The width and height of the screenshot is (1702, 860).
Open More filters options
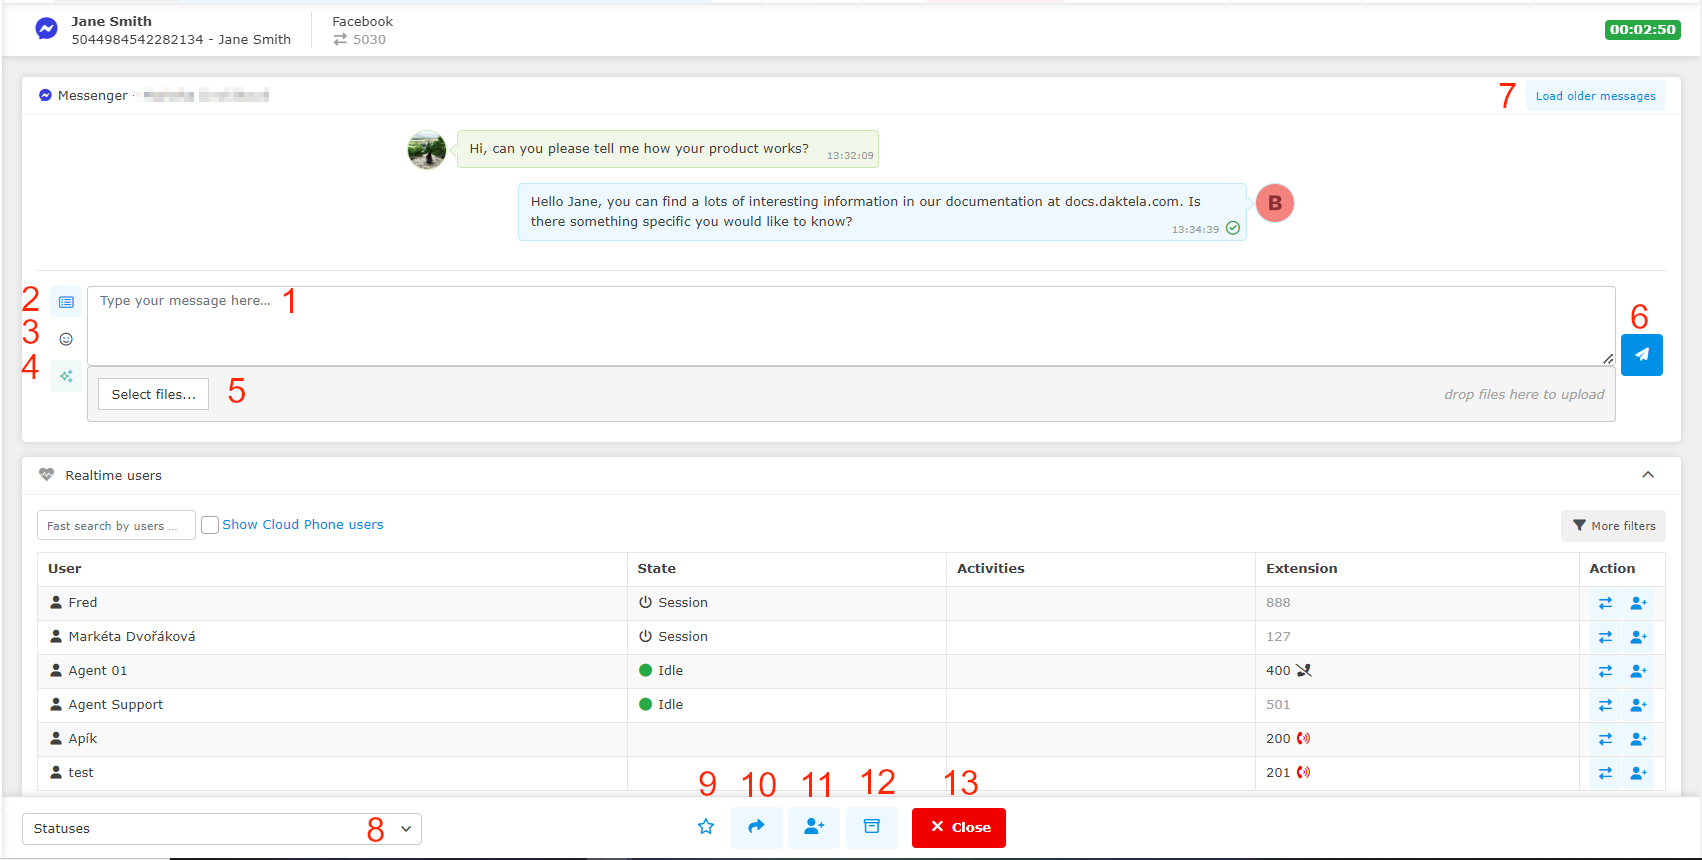1613,526
